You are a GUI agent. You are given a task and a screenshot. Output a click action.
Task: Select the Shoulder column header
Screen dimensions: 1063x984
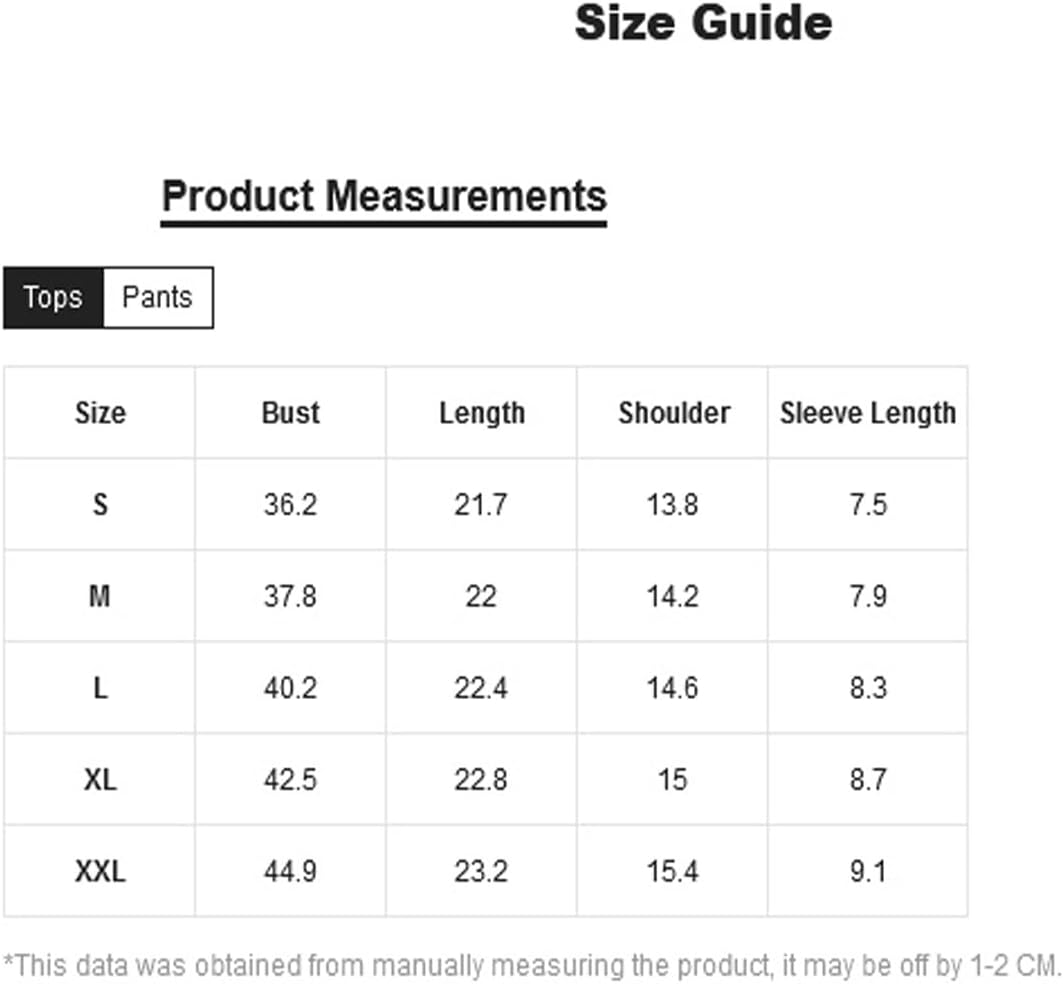click(674, 413)
